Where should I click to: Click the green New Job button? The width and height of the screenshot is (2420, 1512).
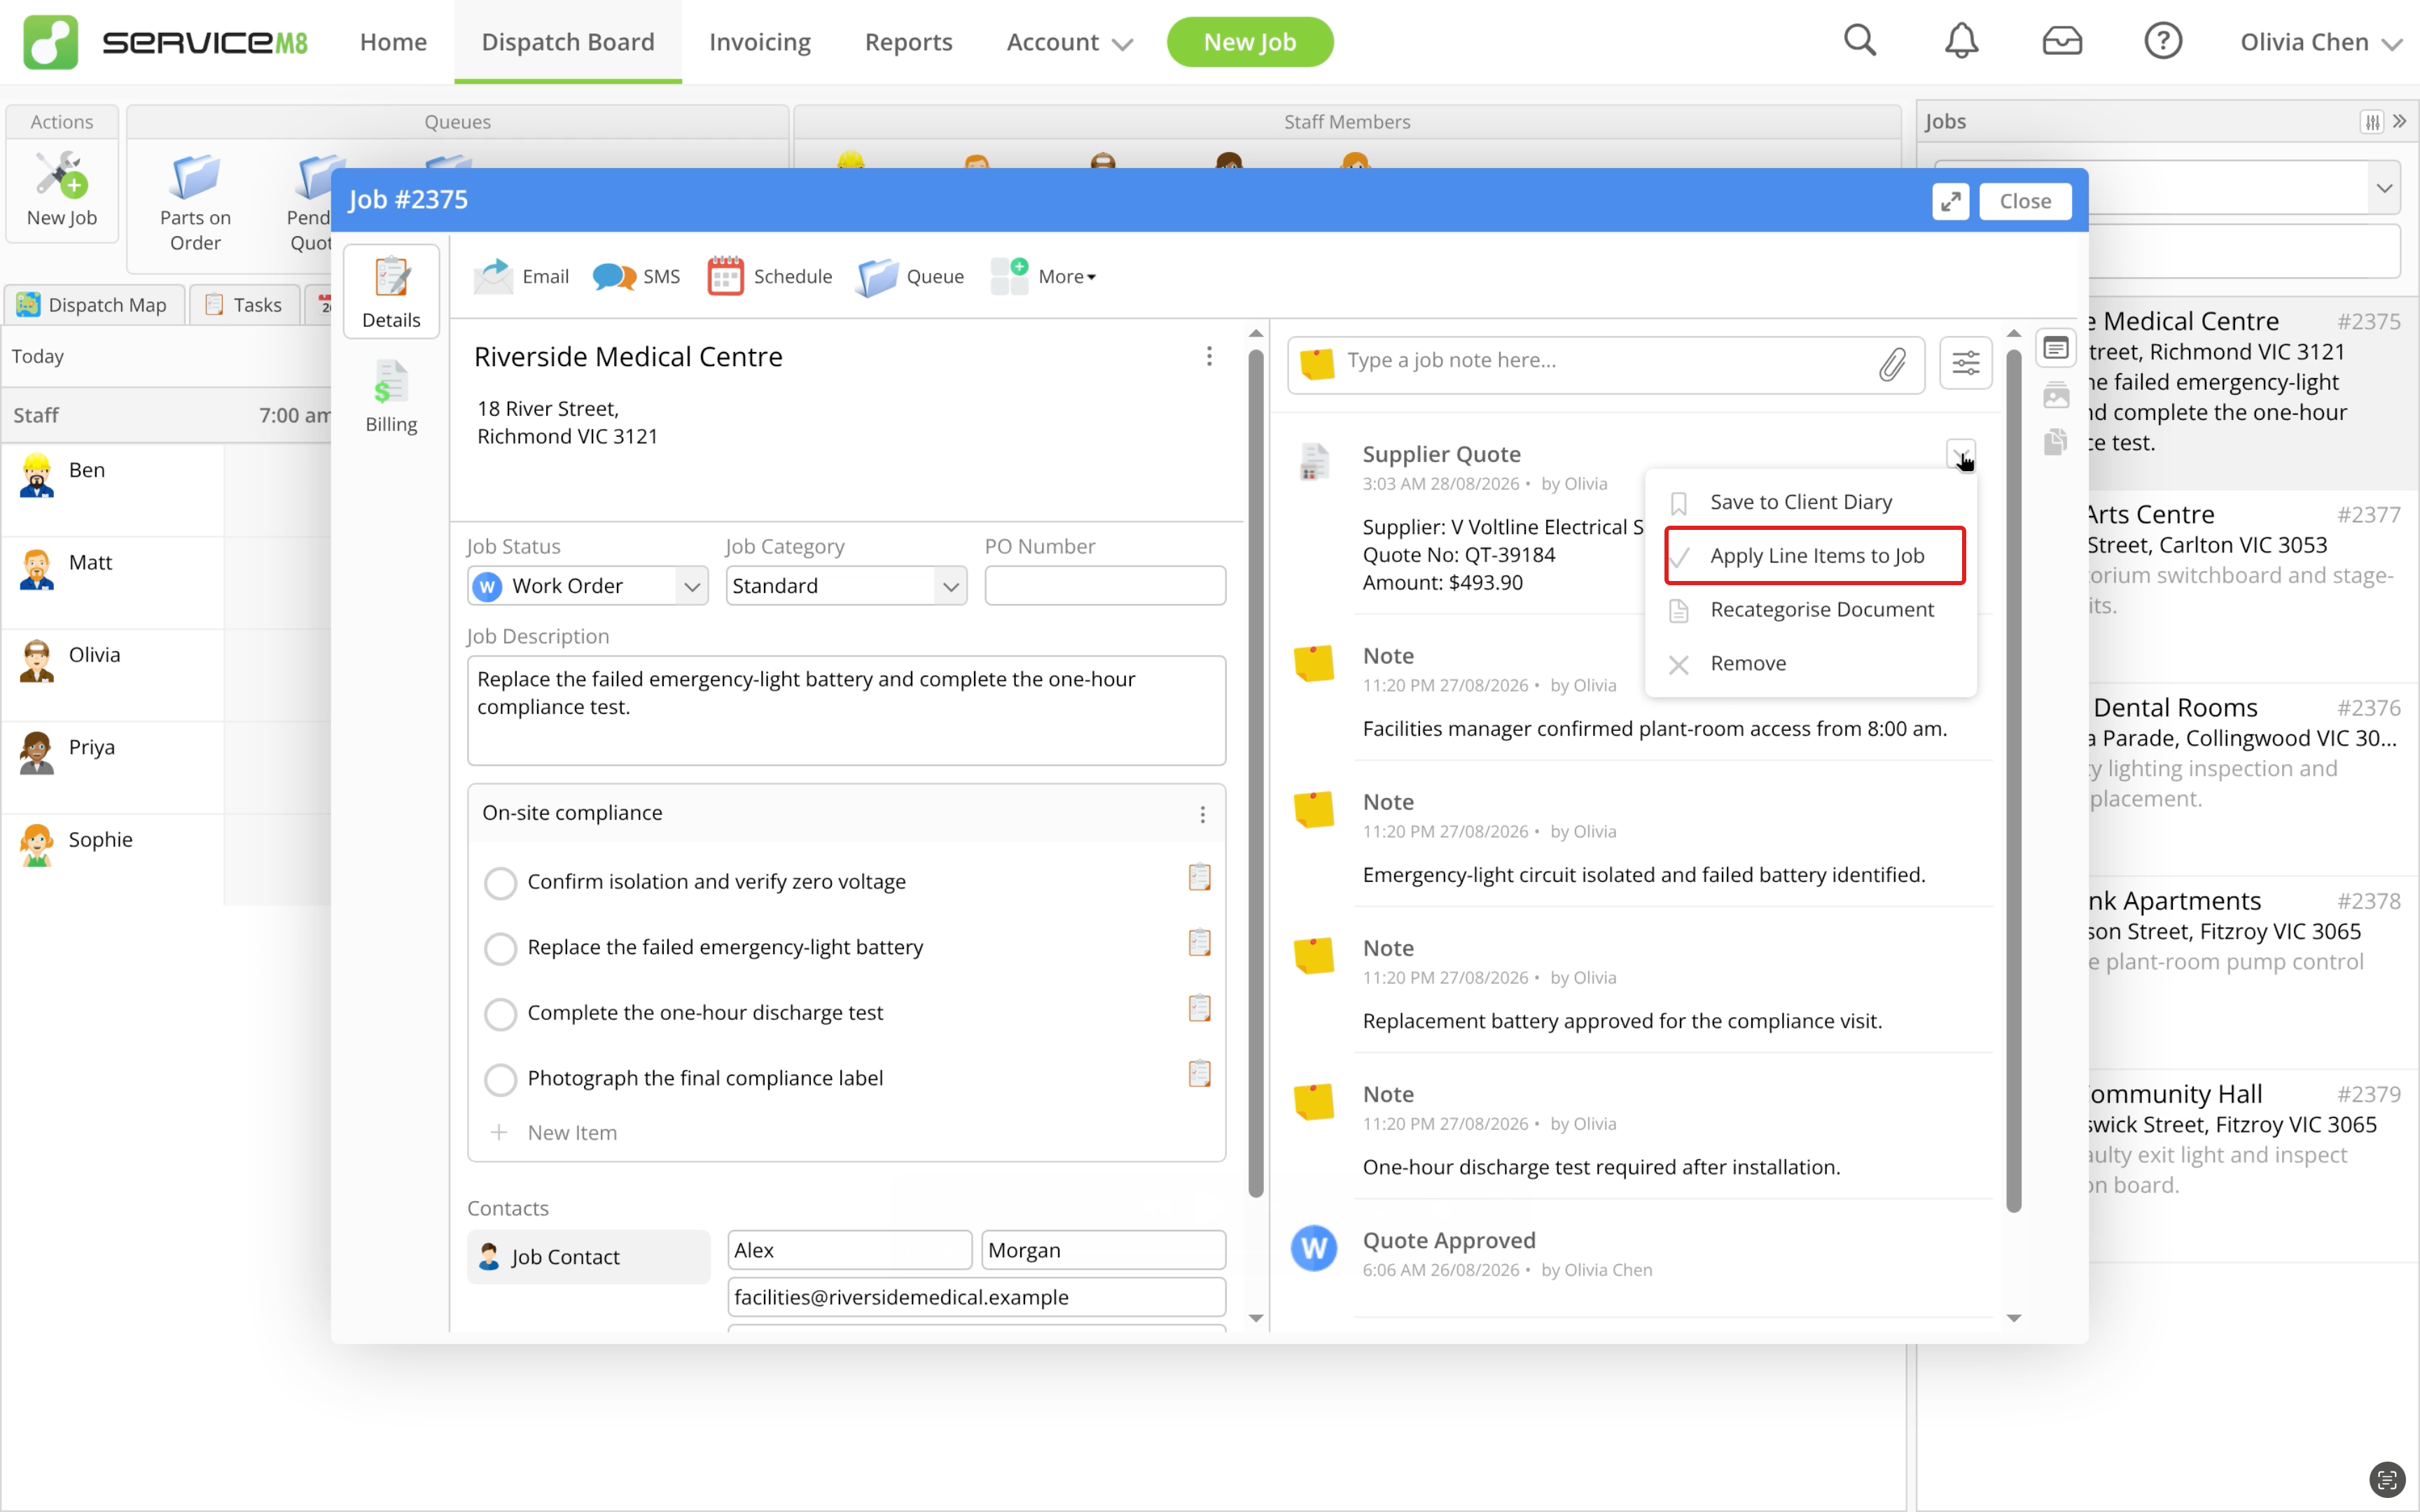[x=1249, y=42]
